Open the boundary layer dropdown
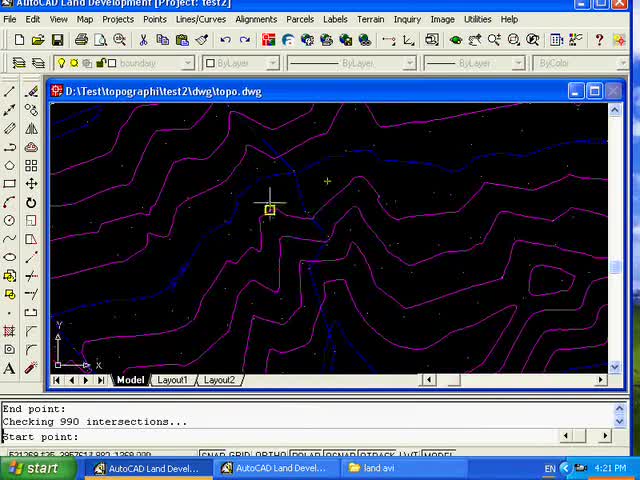This screenshot has width=640, height=480. tap(188, 63)
